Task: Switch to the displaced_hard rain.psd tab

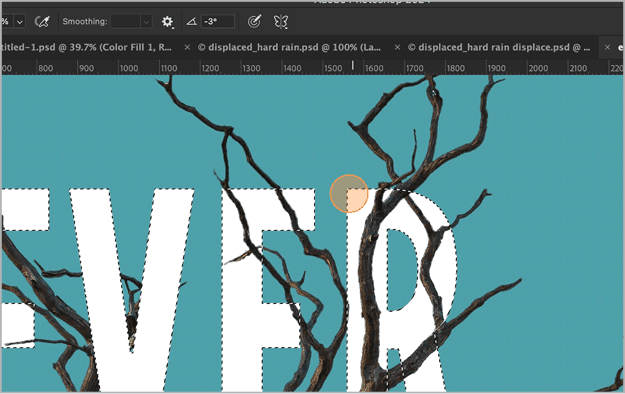Action: pos(289,47)
